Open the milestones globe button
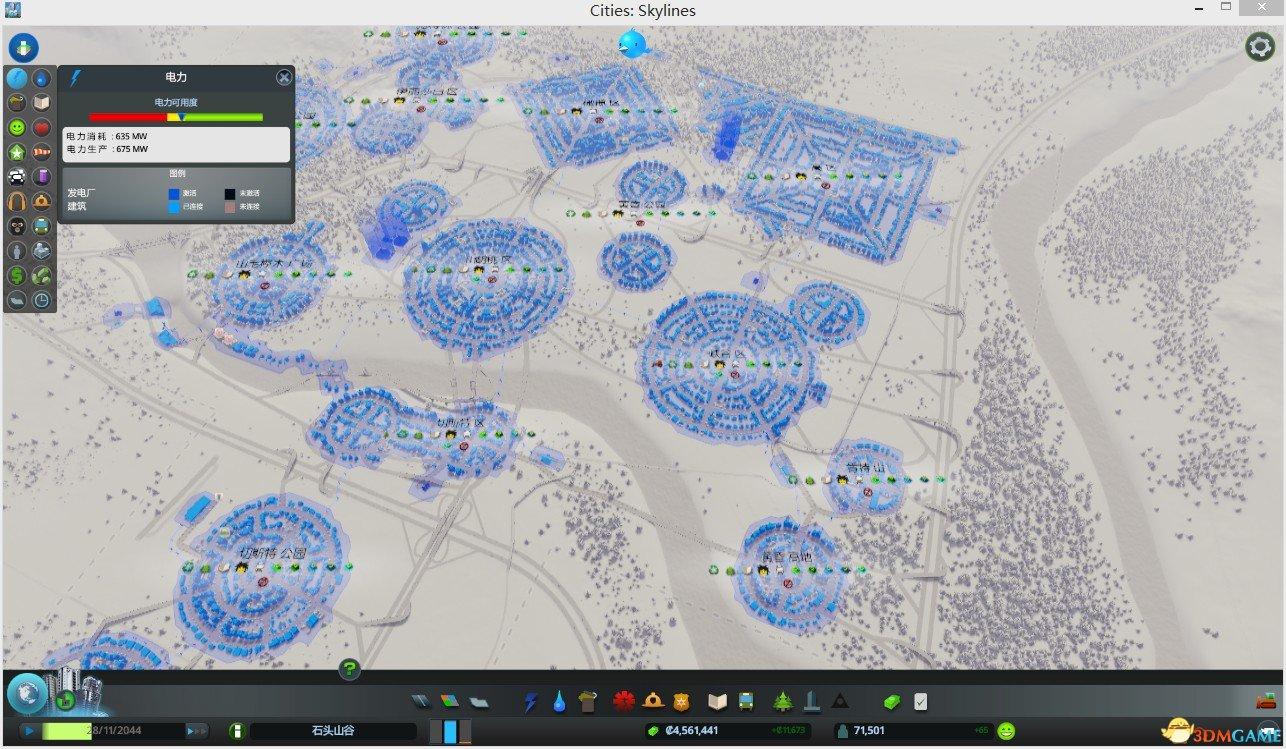The height and width of the screenshot is (749, 1286). 26,692
